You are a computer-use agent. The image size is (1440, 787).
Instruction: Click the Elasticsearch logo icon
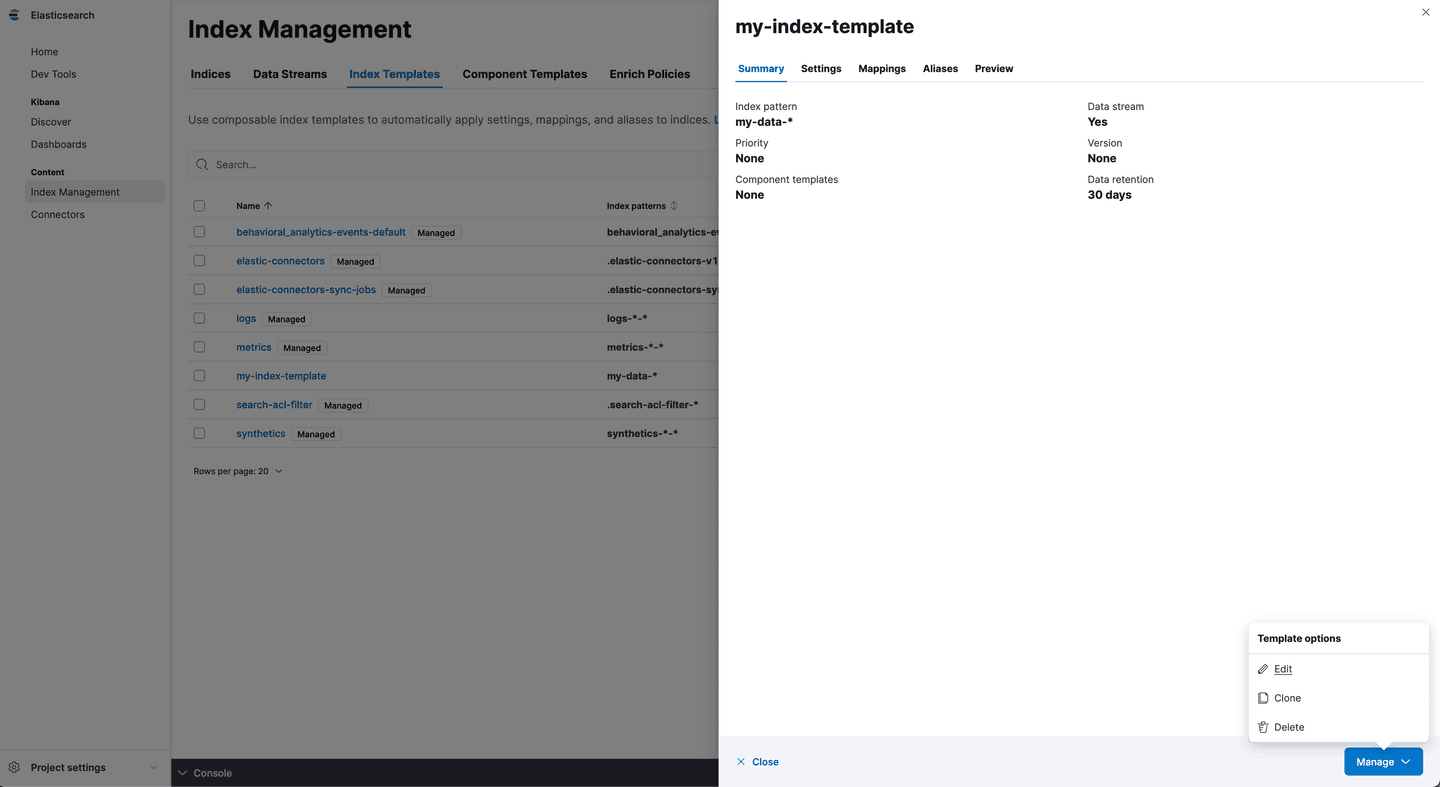point(14,15)
